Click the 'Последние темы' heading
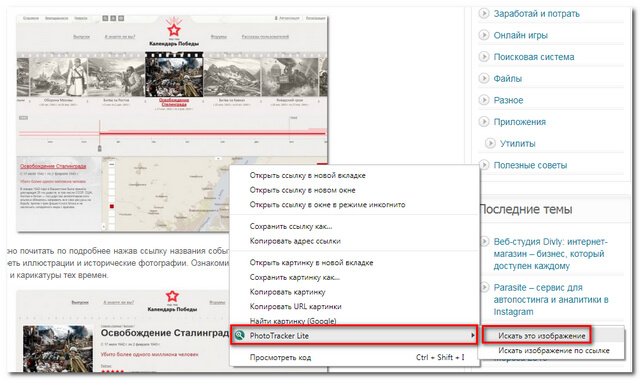640x380 pixels. point(526,210)
